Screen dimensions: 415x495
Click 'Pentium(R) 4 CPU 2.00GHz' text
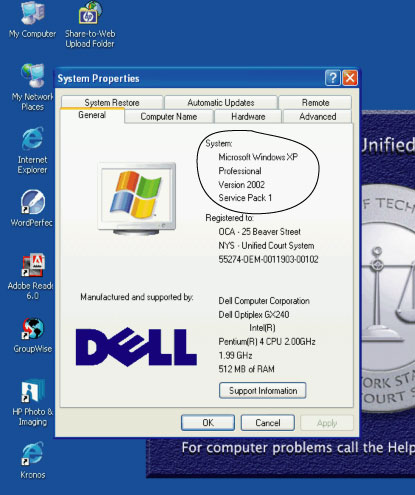[x=267, y=342]
